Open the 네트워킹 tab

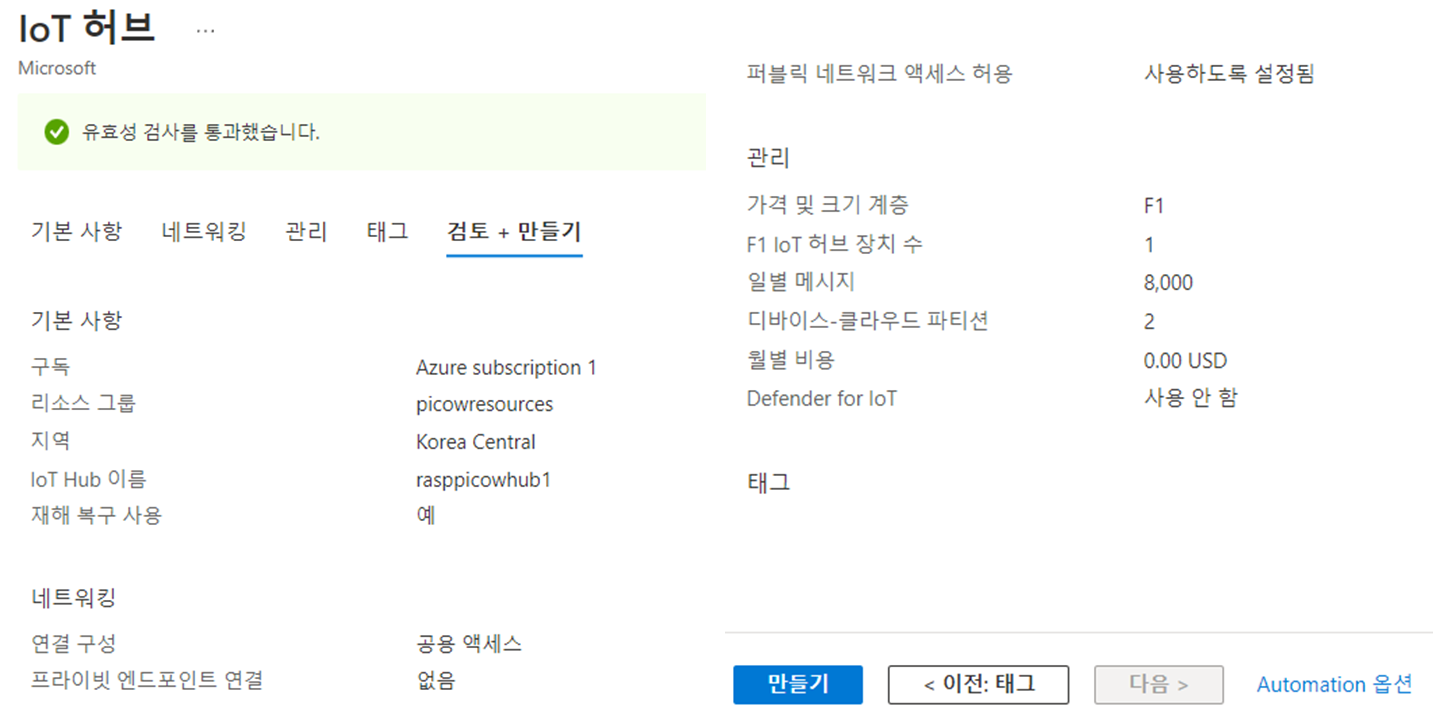204,232
